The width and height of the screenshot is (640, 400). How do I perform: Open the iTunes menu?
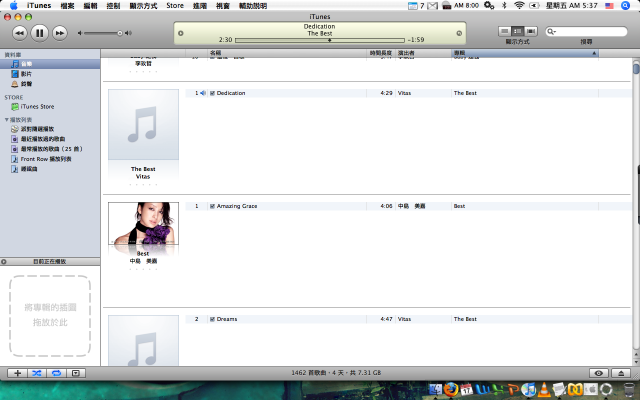click(x=39, y=6)
